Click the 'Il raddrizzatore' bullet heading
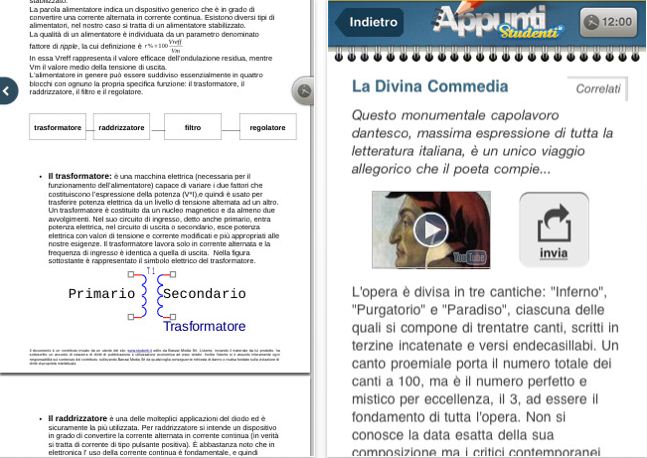Screen dimensions: 647x458 point(79,418)
